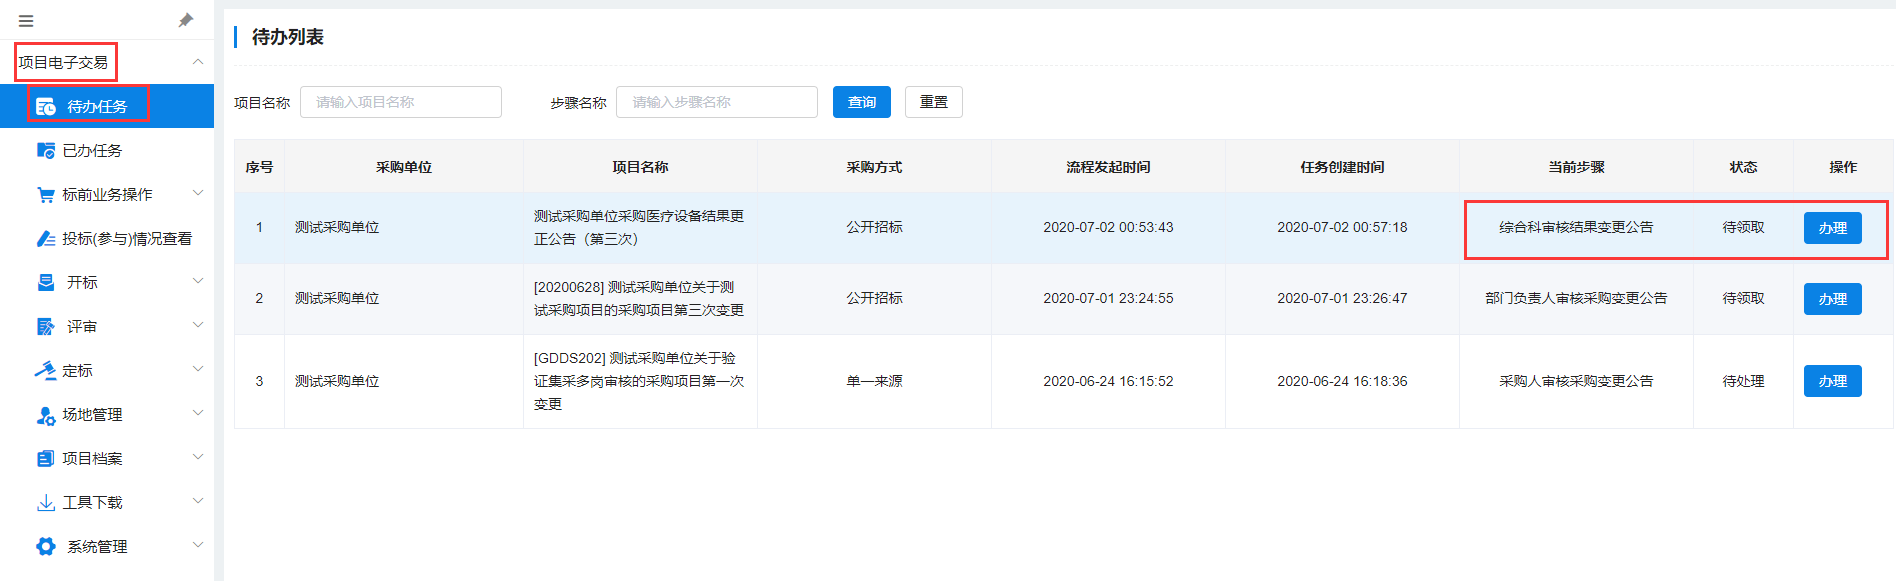This screenshot has width=1896, height=581.
Task: Open the 待办任务 menu item
Action: point(96,106)
